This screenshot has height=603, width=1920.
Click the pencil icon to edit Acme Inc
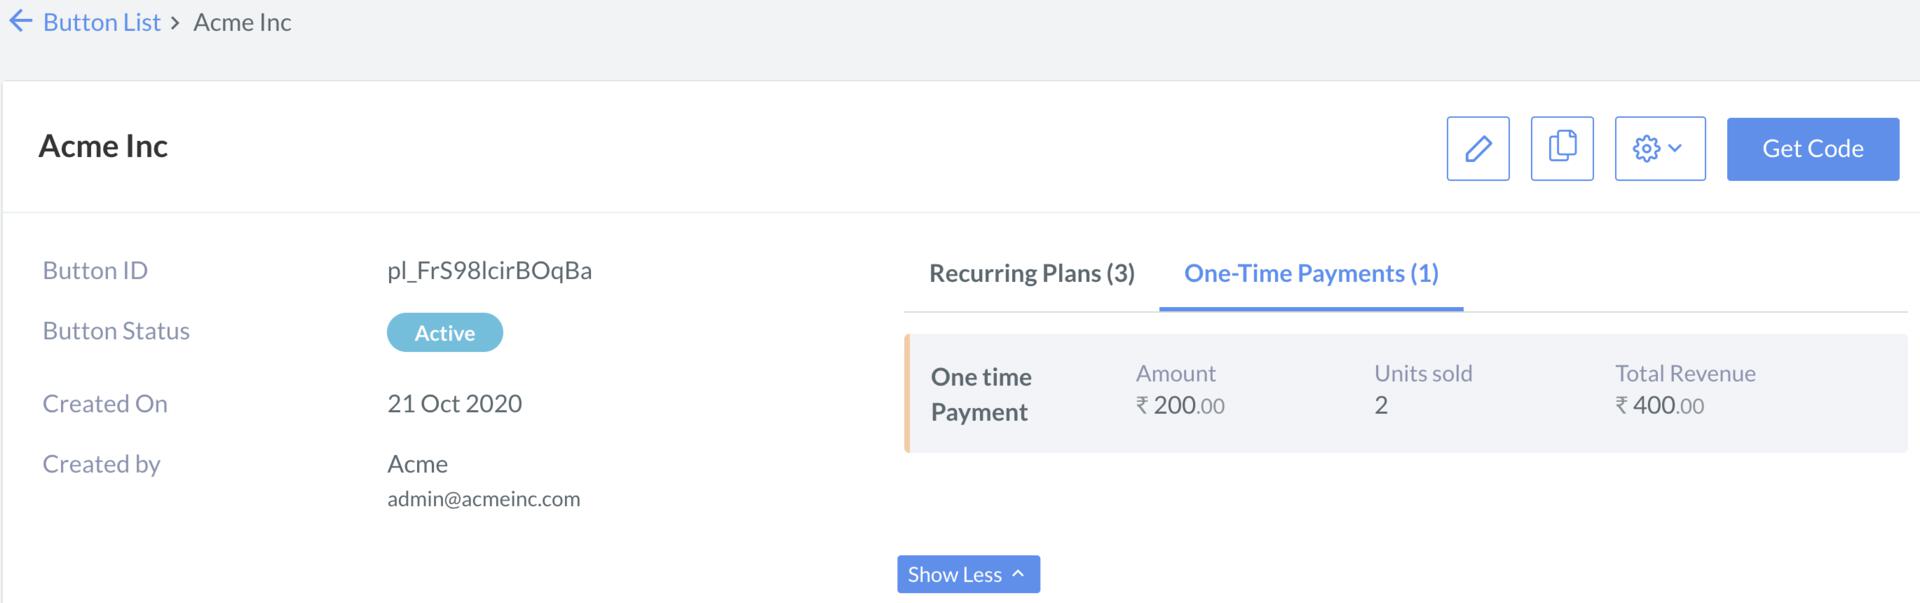click(1478, 148)
